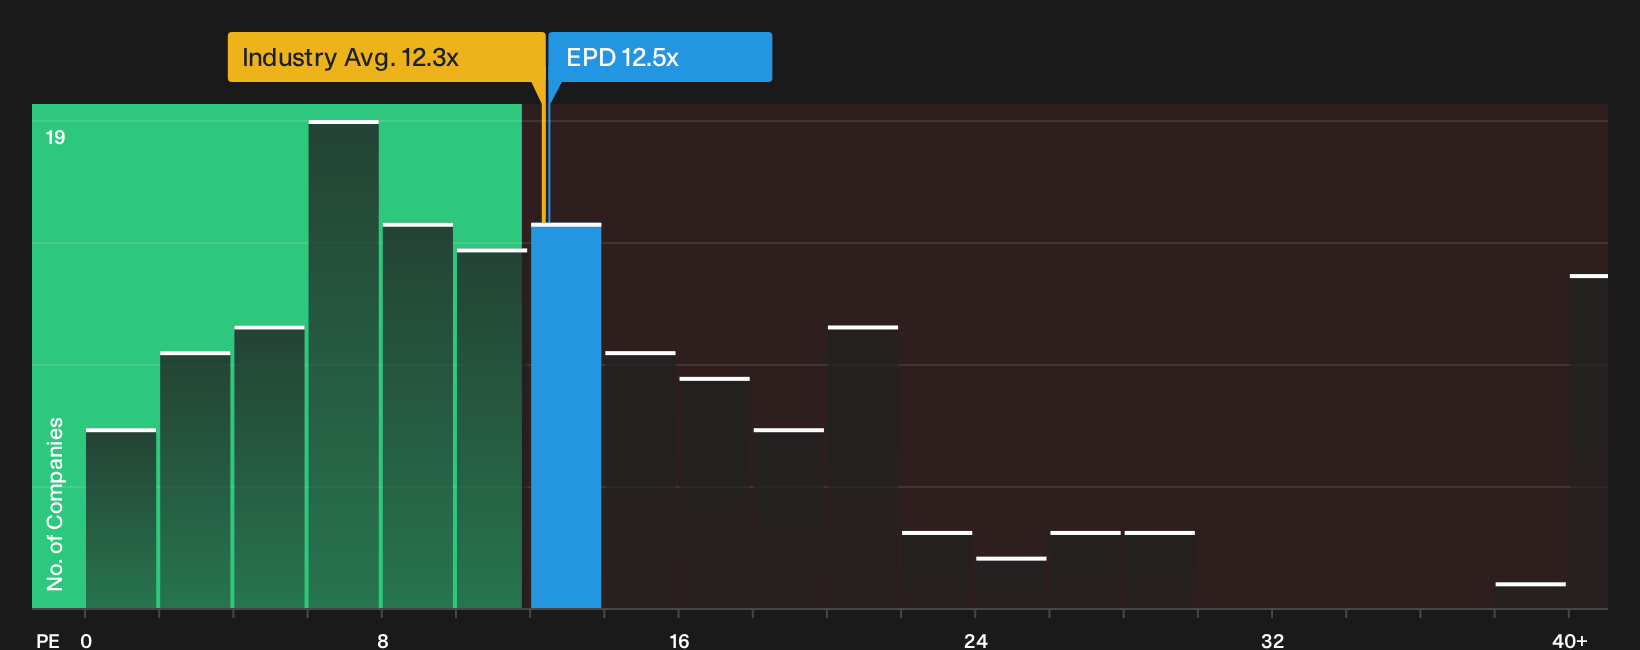Click the PE axis title
1640x650 pixels.
click(48, 640)
